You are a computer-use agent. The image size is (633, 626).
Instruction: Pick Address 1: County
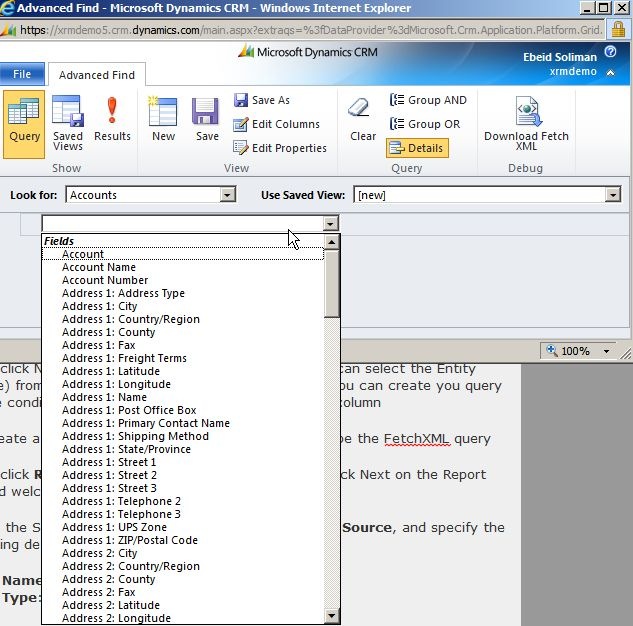(183, 332)
